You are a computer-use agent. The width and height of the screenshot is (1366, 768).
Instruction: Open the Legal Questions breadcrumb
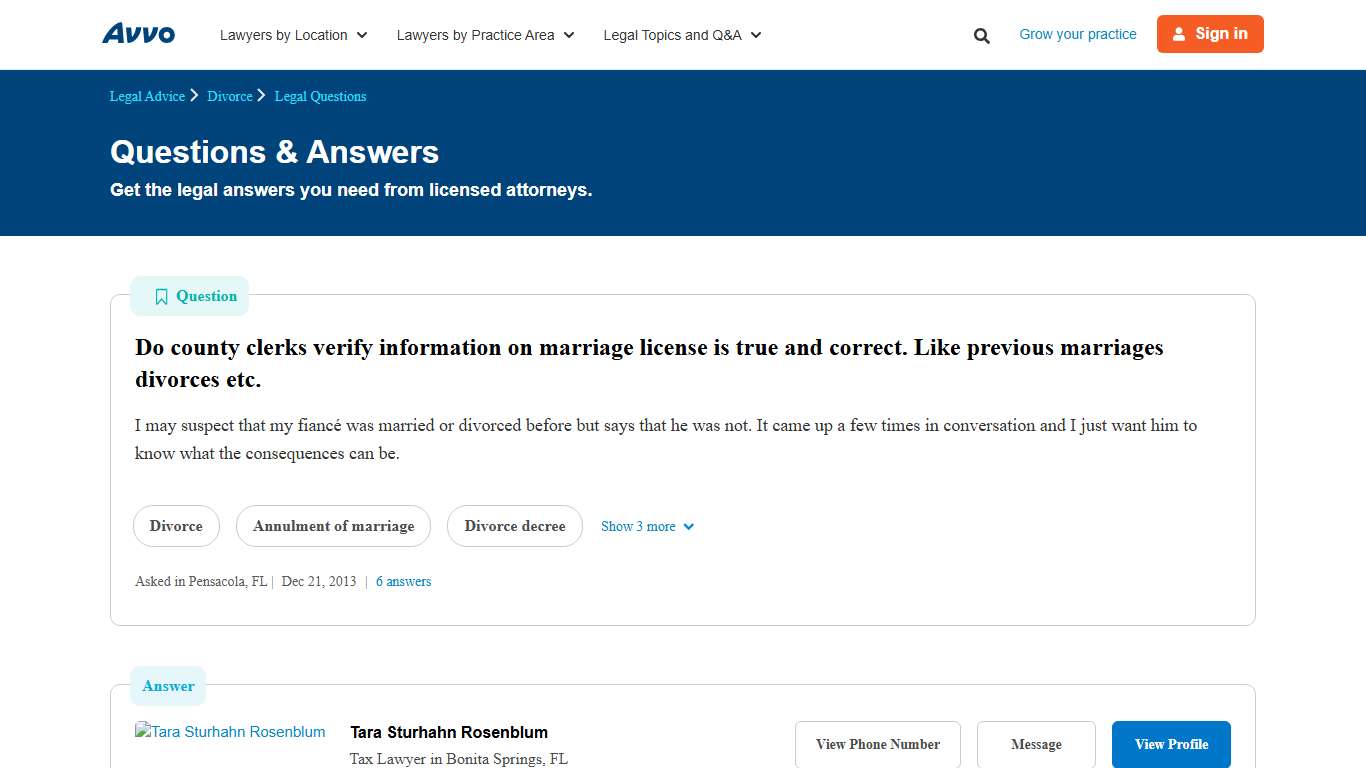click(320, 95)
